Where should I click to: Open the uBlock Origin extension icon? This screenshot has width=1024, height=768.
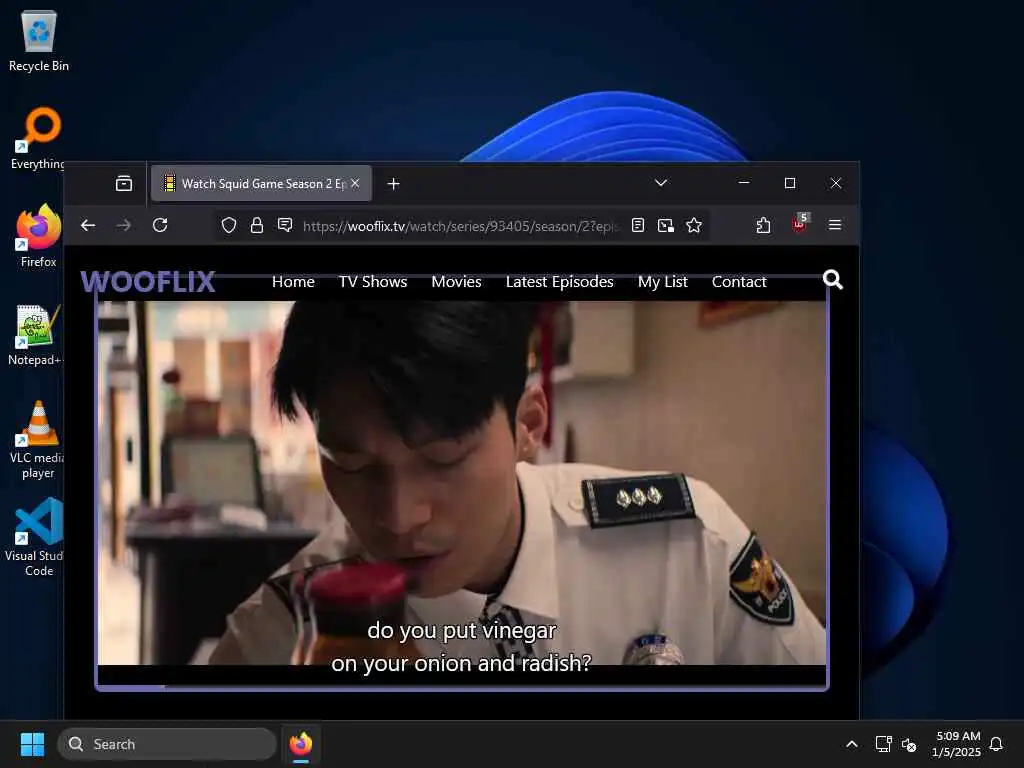point(800,223)
